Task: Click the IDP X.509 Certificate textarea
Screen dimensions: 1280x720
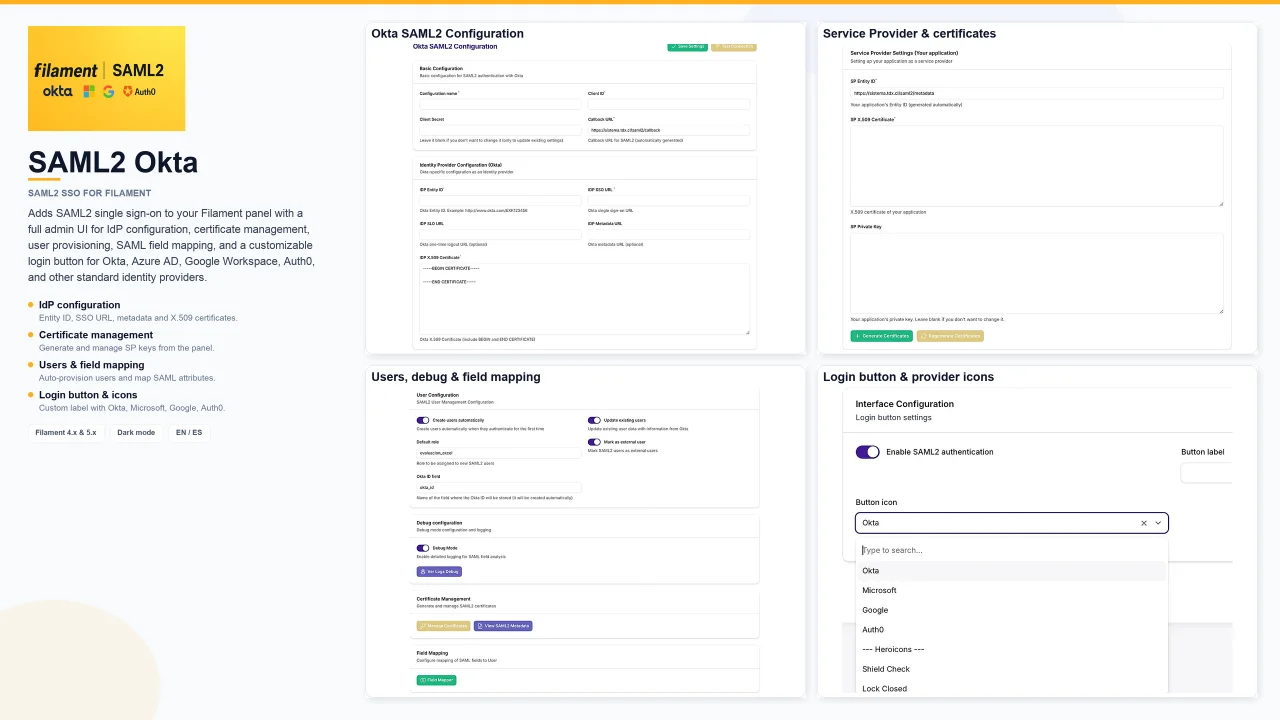Action: click(x=584, y=299)
